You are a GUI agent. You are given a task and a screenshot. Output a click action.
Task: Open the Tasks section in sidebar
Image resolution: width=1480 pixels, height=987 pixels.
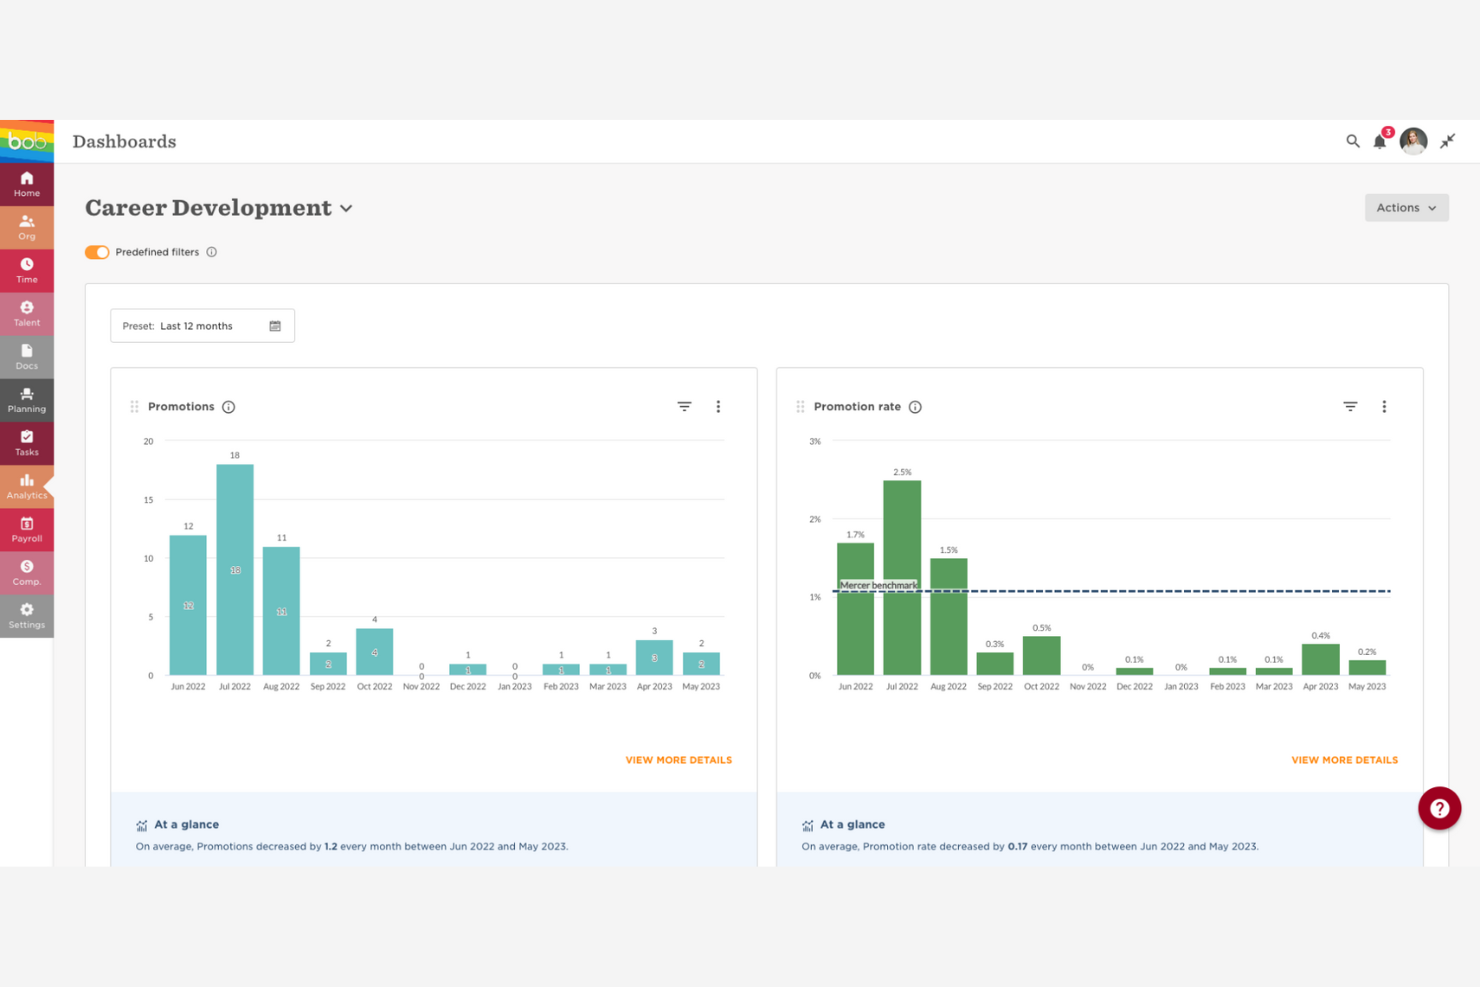[27, 443]
